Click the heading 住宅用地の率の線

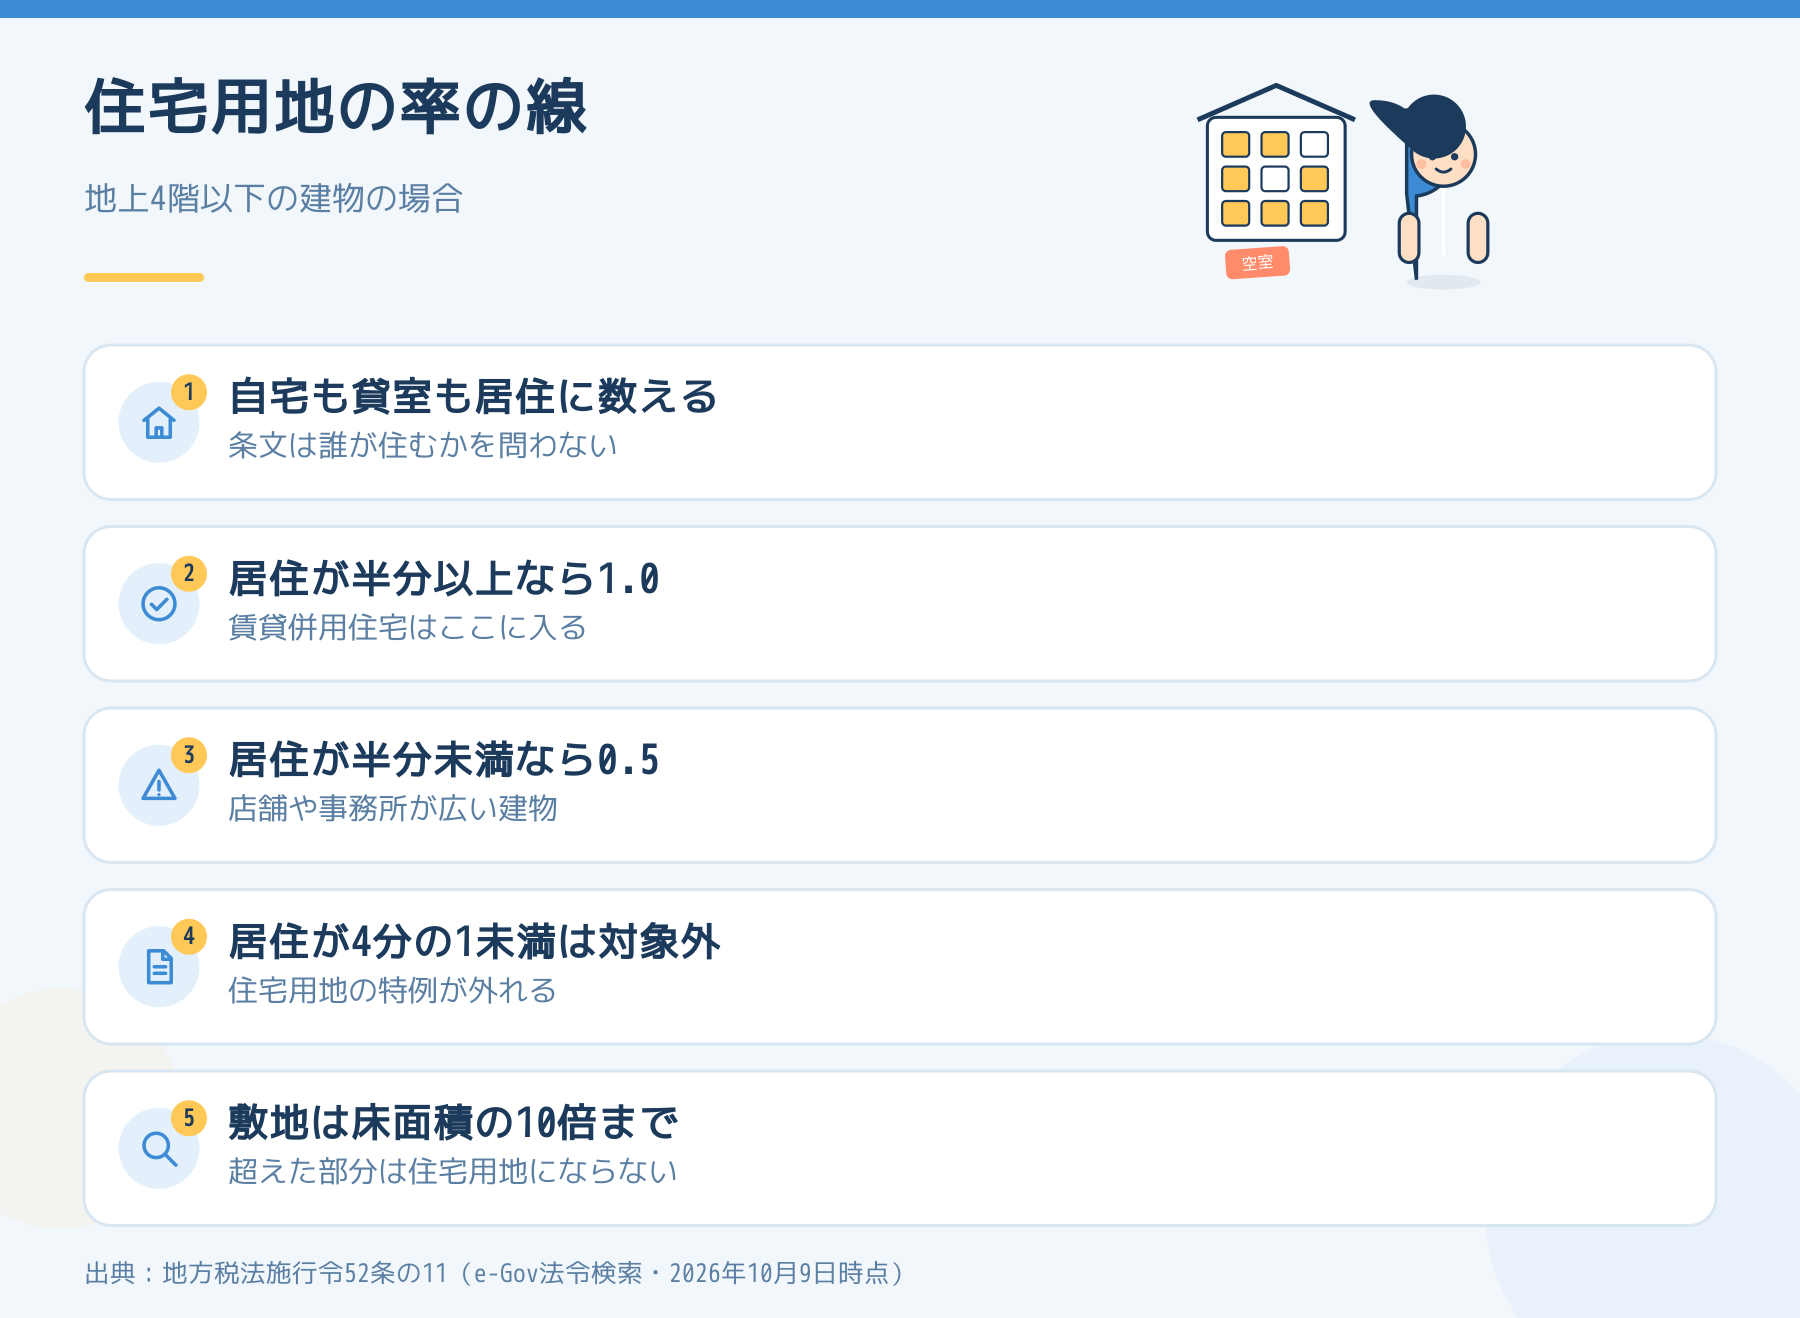point(336,107)
